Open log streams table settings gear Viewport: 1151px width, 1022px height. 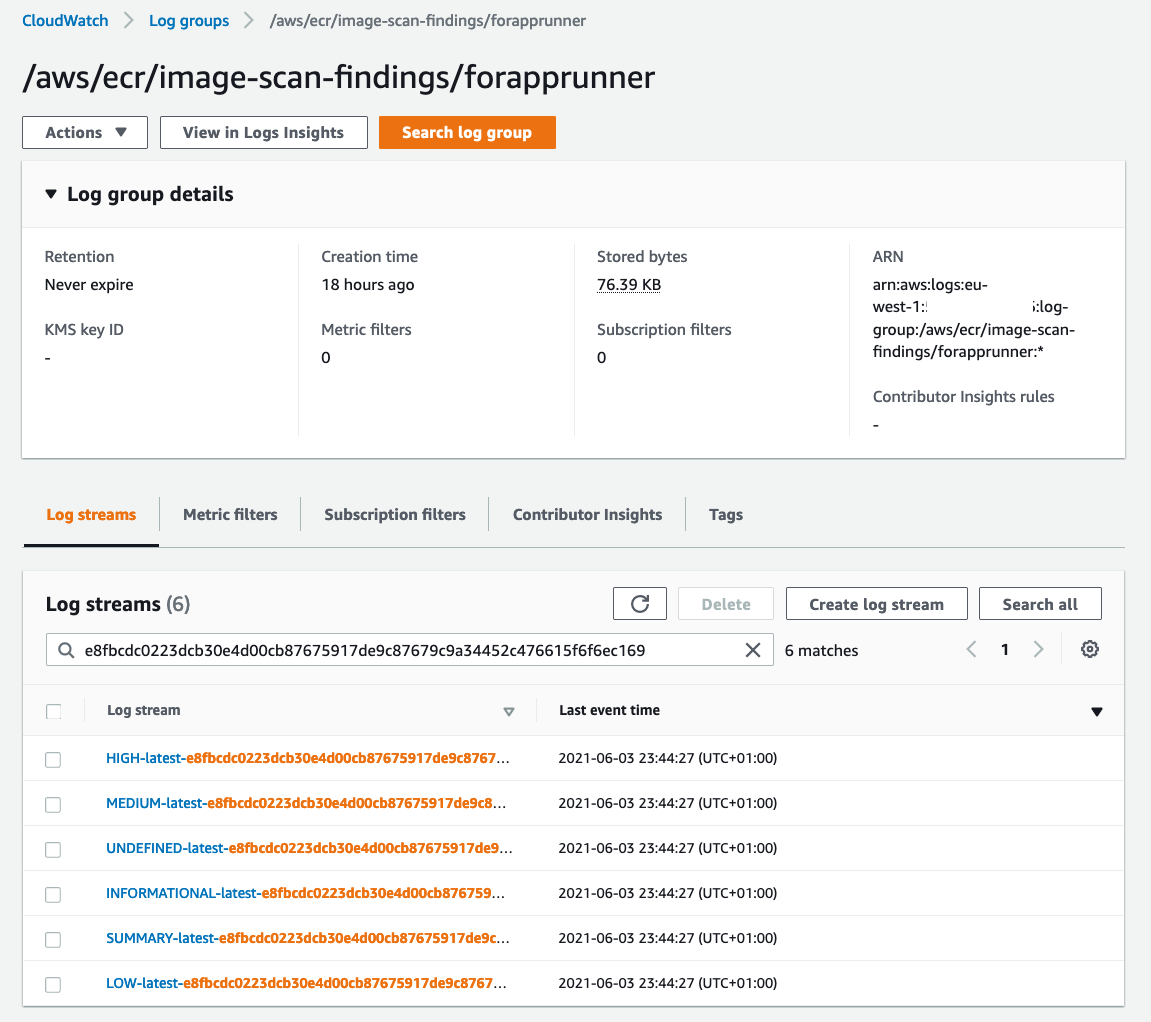tap(1089, 649)
